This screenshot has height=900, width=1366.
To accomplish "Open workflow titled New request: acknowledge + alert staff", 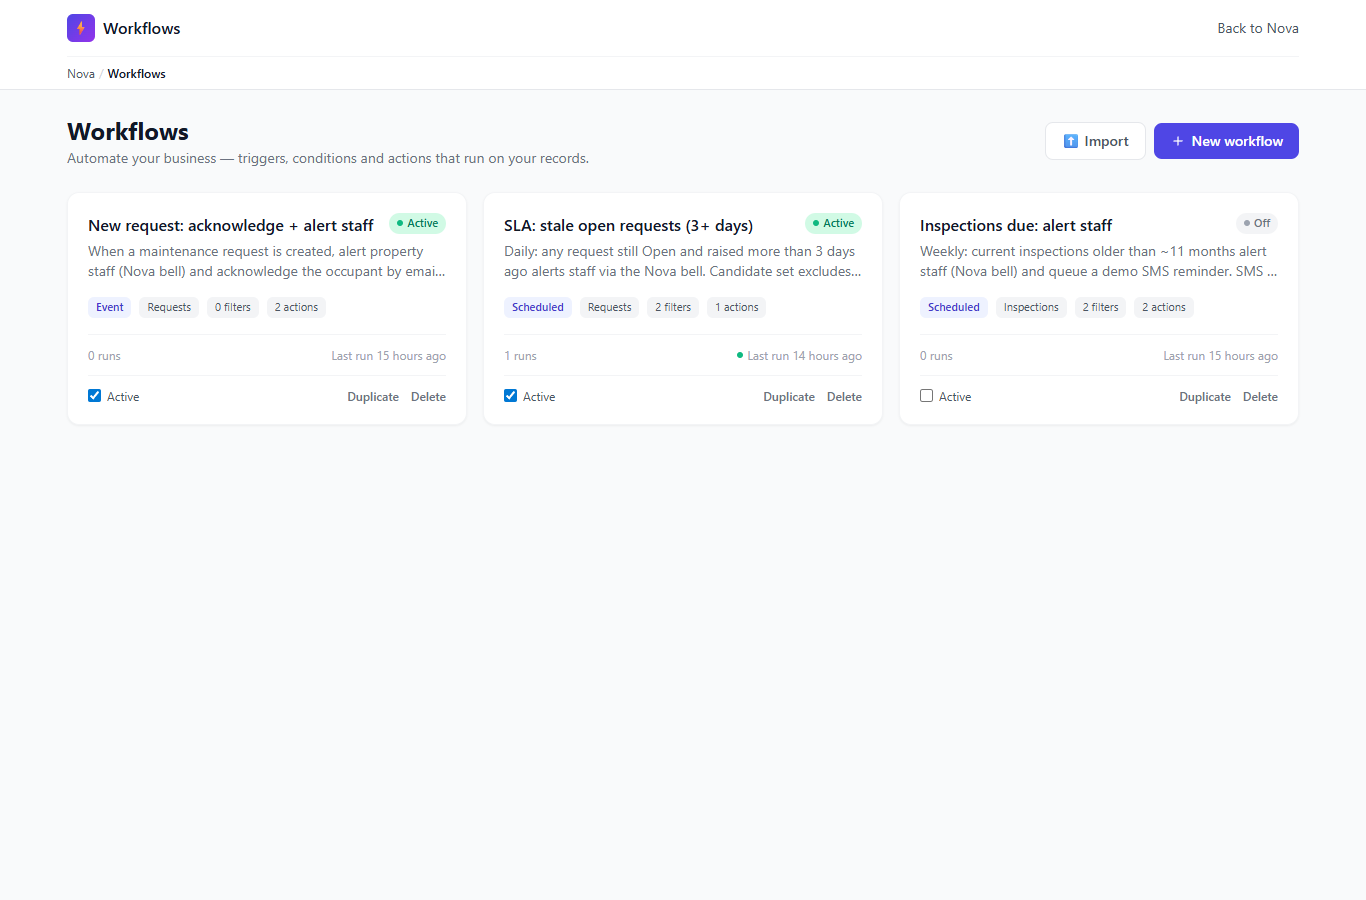I will (x=231, y=226).
